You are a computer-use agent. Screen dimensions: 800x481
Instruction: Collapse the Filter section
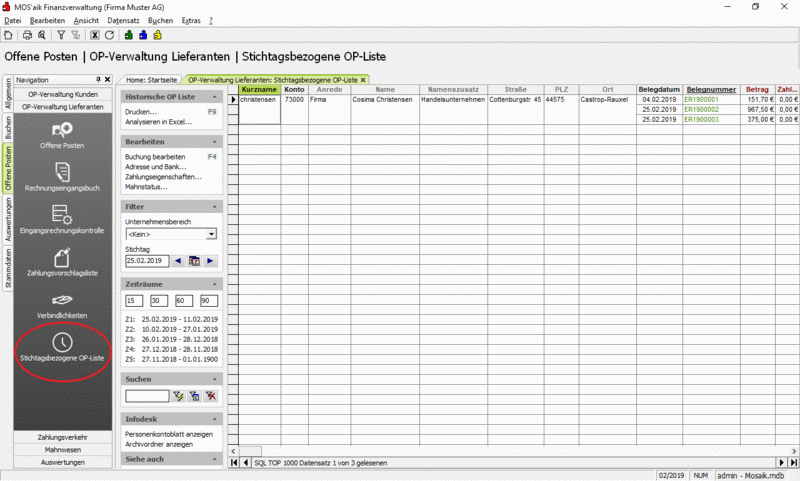215,207
